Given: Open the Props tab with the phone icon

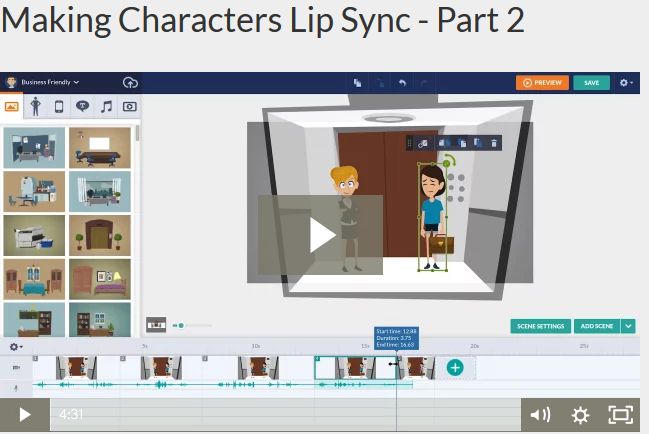Looking at the screenshot, I should (59, 107).
